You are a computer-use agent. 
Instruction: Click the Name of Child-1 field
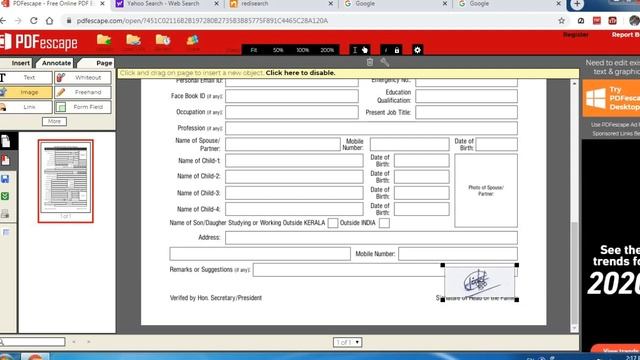pos(294,161)
